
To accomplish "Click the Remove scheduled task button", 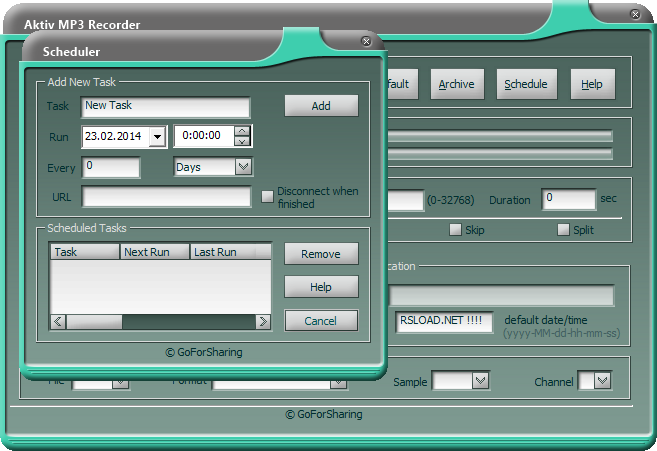I will 321,254.
